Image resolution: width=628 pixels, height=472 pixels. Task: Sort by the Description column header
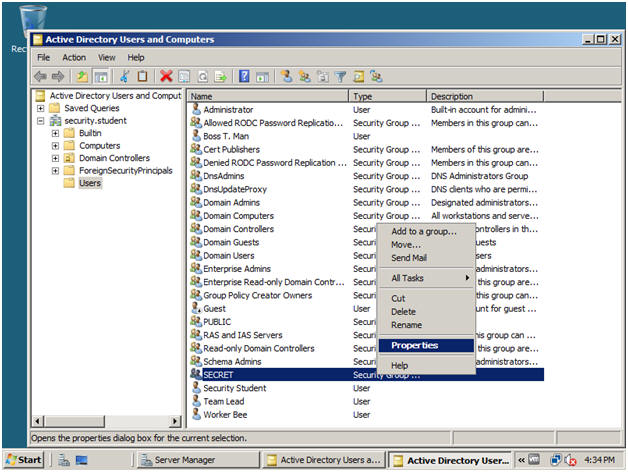pos(485,96)
